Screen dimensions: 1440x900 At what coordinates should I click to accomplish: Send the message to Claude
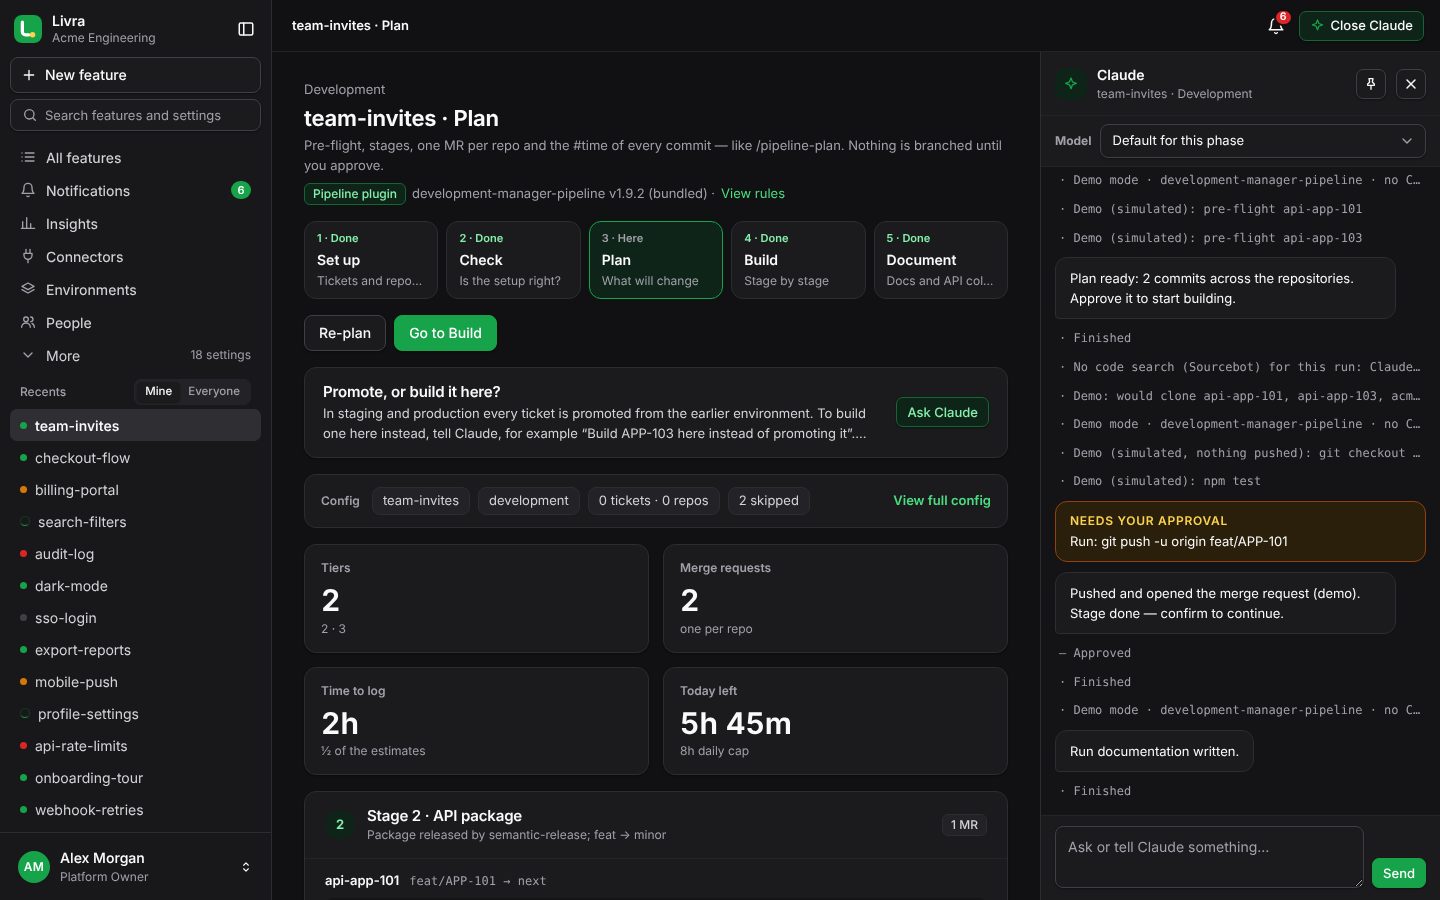(1398, 873)
